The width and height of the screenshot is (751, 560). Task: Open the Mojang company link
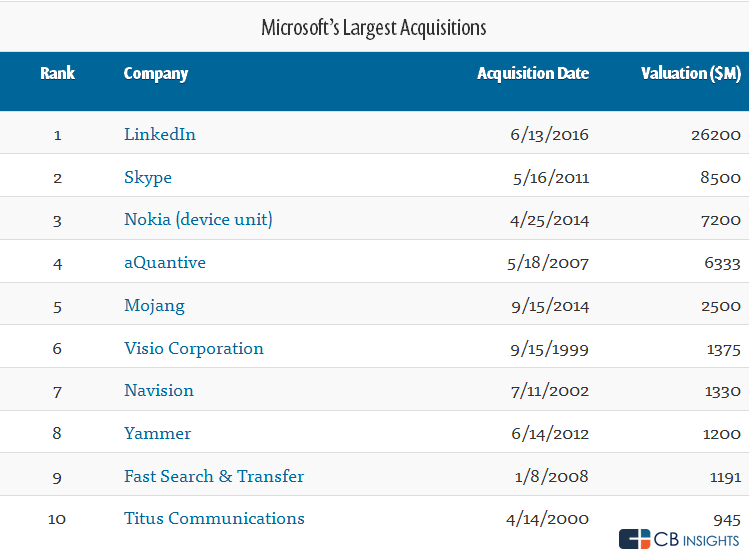pos(154,306)
